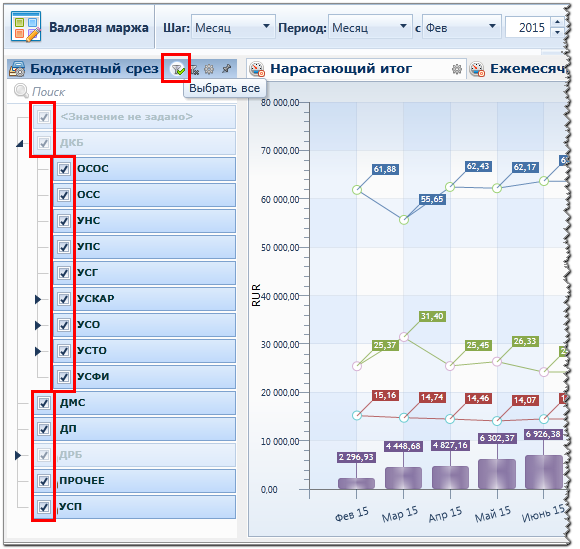The image size is (580, 549).
Task: Uncheck the ОСОС checkbox
Action: 64,169
